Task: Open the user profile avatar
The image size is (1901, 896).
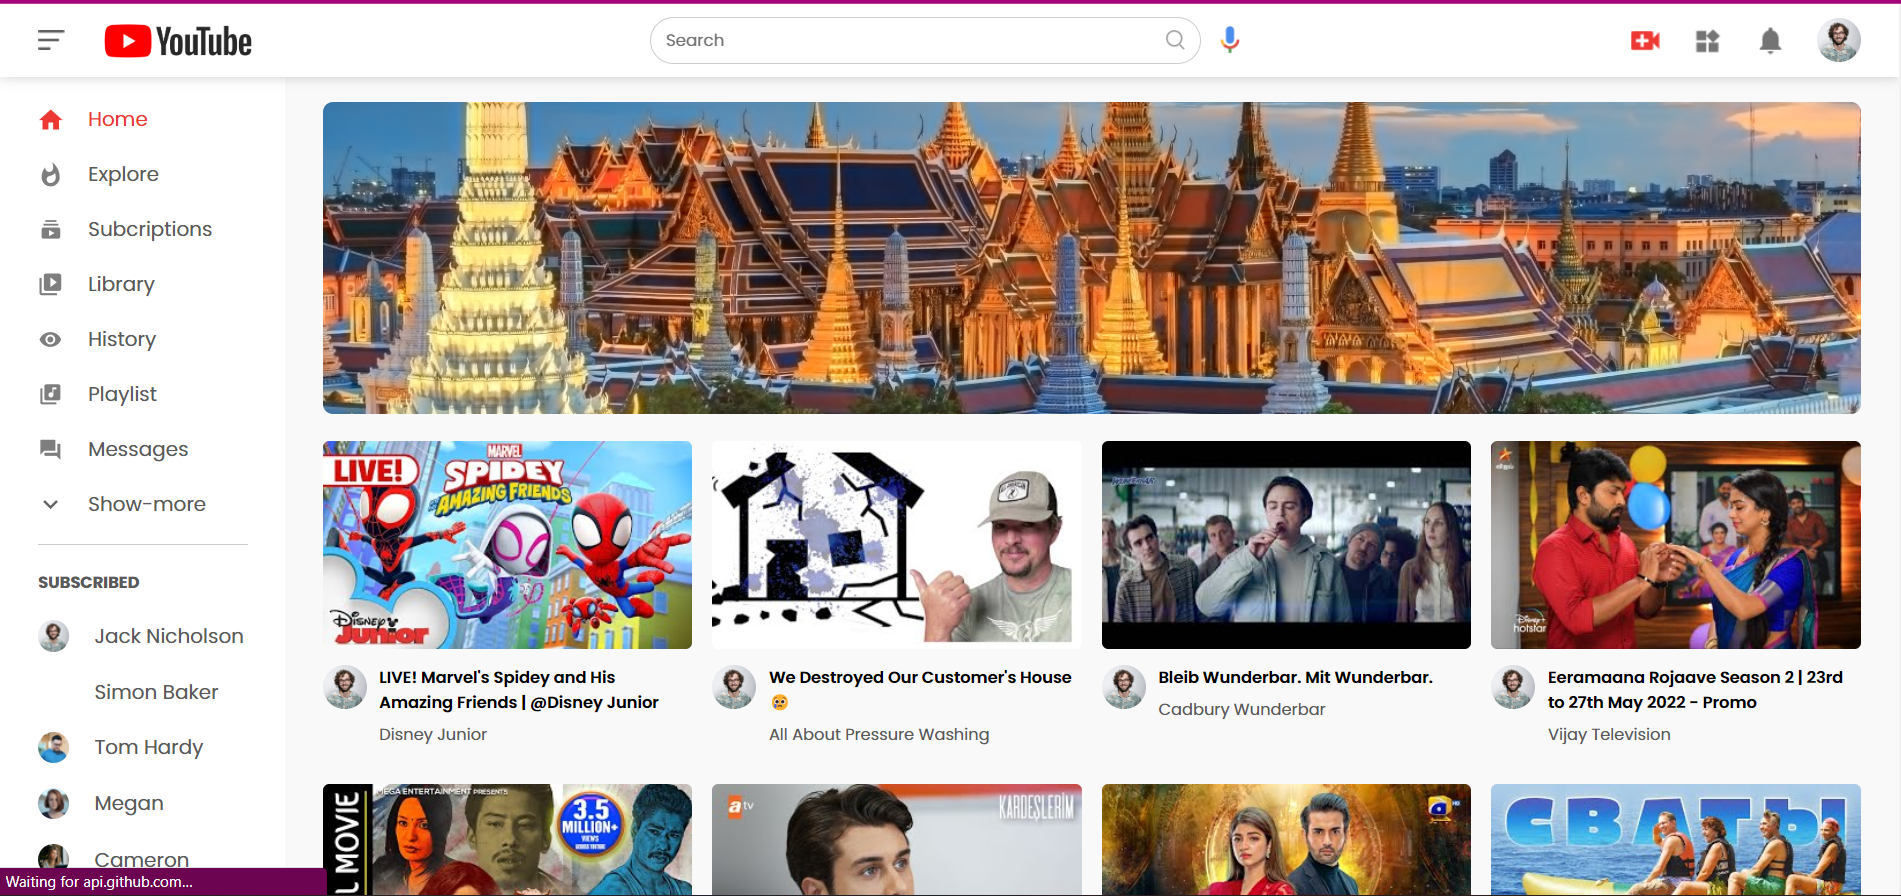Action: click(x=1838, y=40)
